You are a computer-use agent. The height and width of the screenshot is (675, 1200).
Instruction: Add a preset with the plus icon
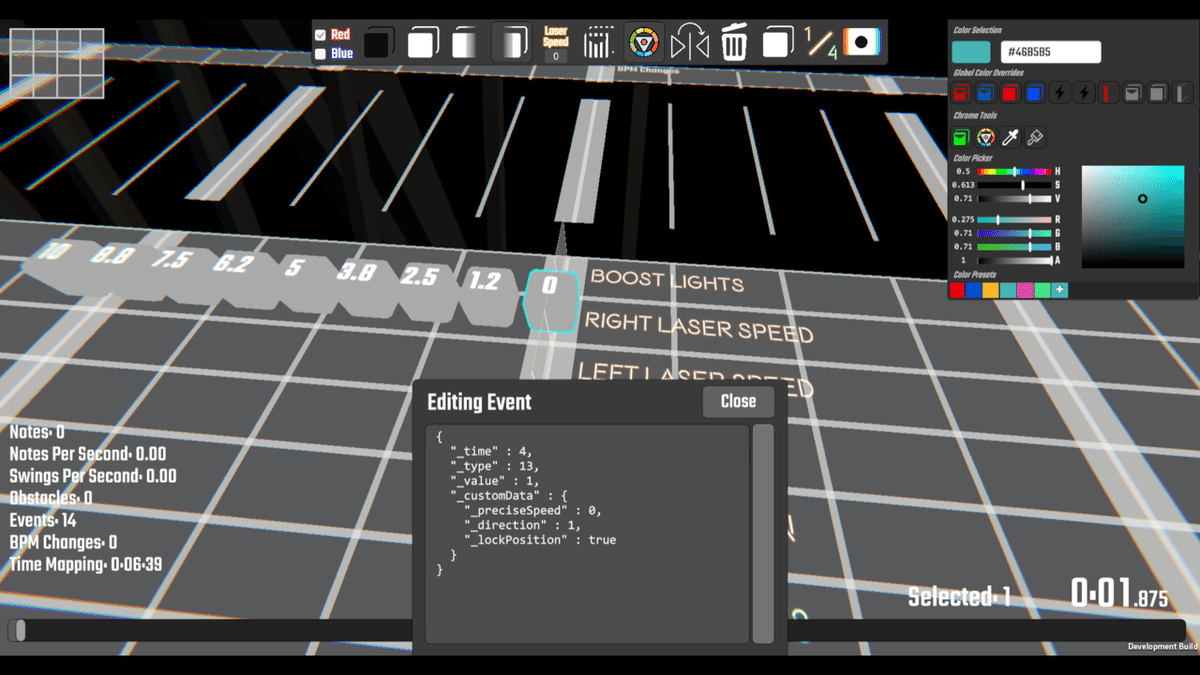click(1060, 290)
